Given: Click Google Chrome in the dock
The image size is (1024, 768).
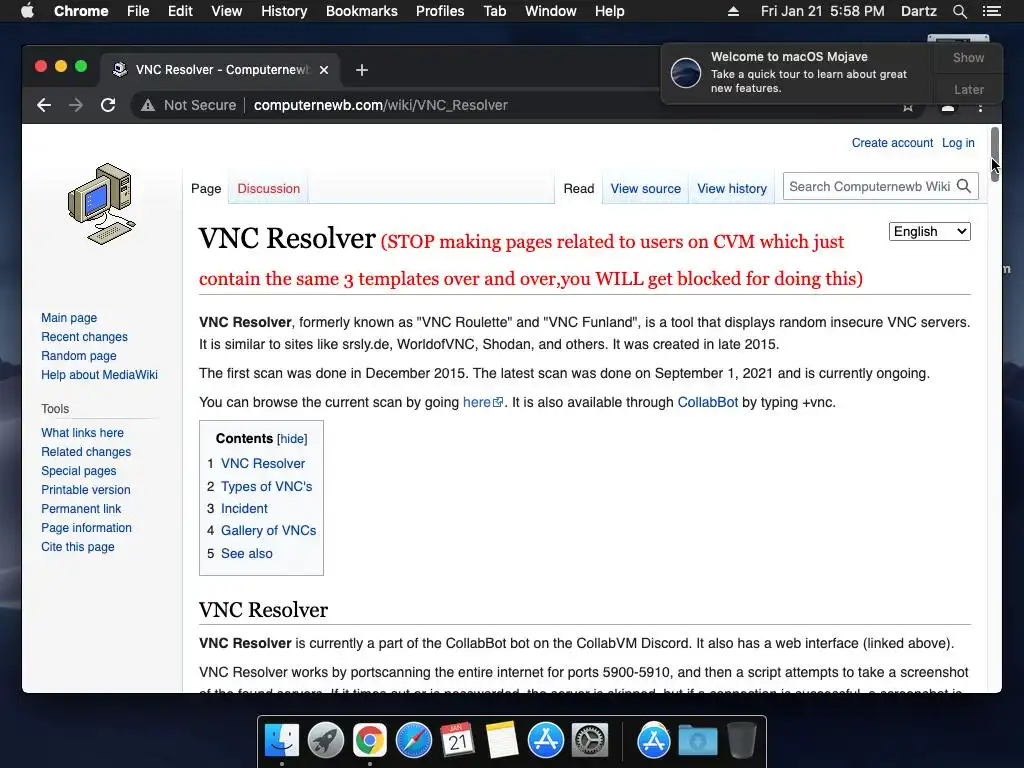Looking at the screenshot, I should coord(370,741).
